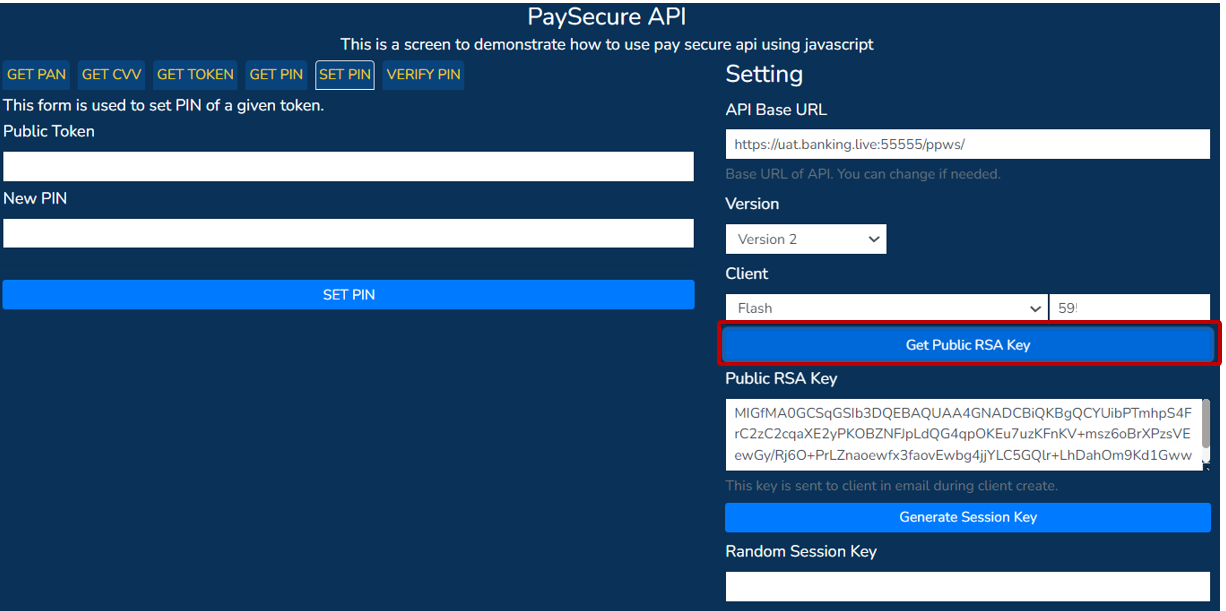Expand the Flash client dropdown
Viewport: 1226px width, 611px height.
click(886, 308)
